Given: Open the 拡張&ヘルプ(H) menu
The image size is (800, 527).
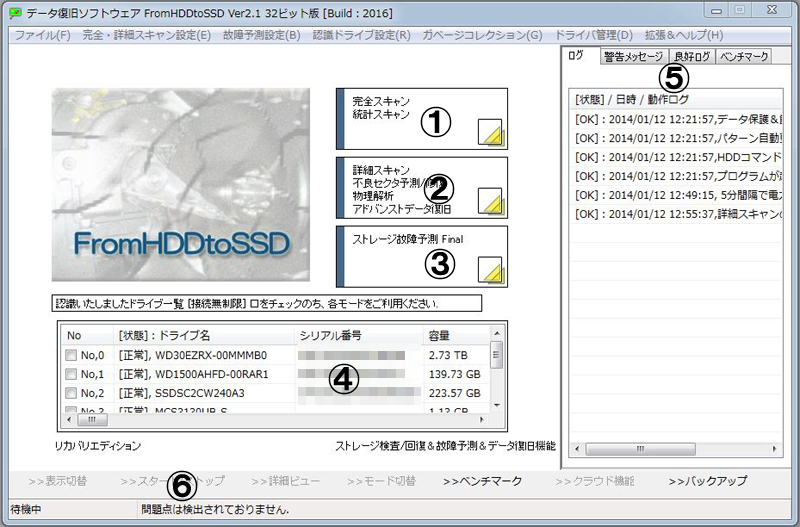Looking at the screenshot, I should [x=684, y=35].
